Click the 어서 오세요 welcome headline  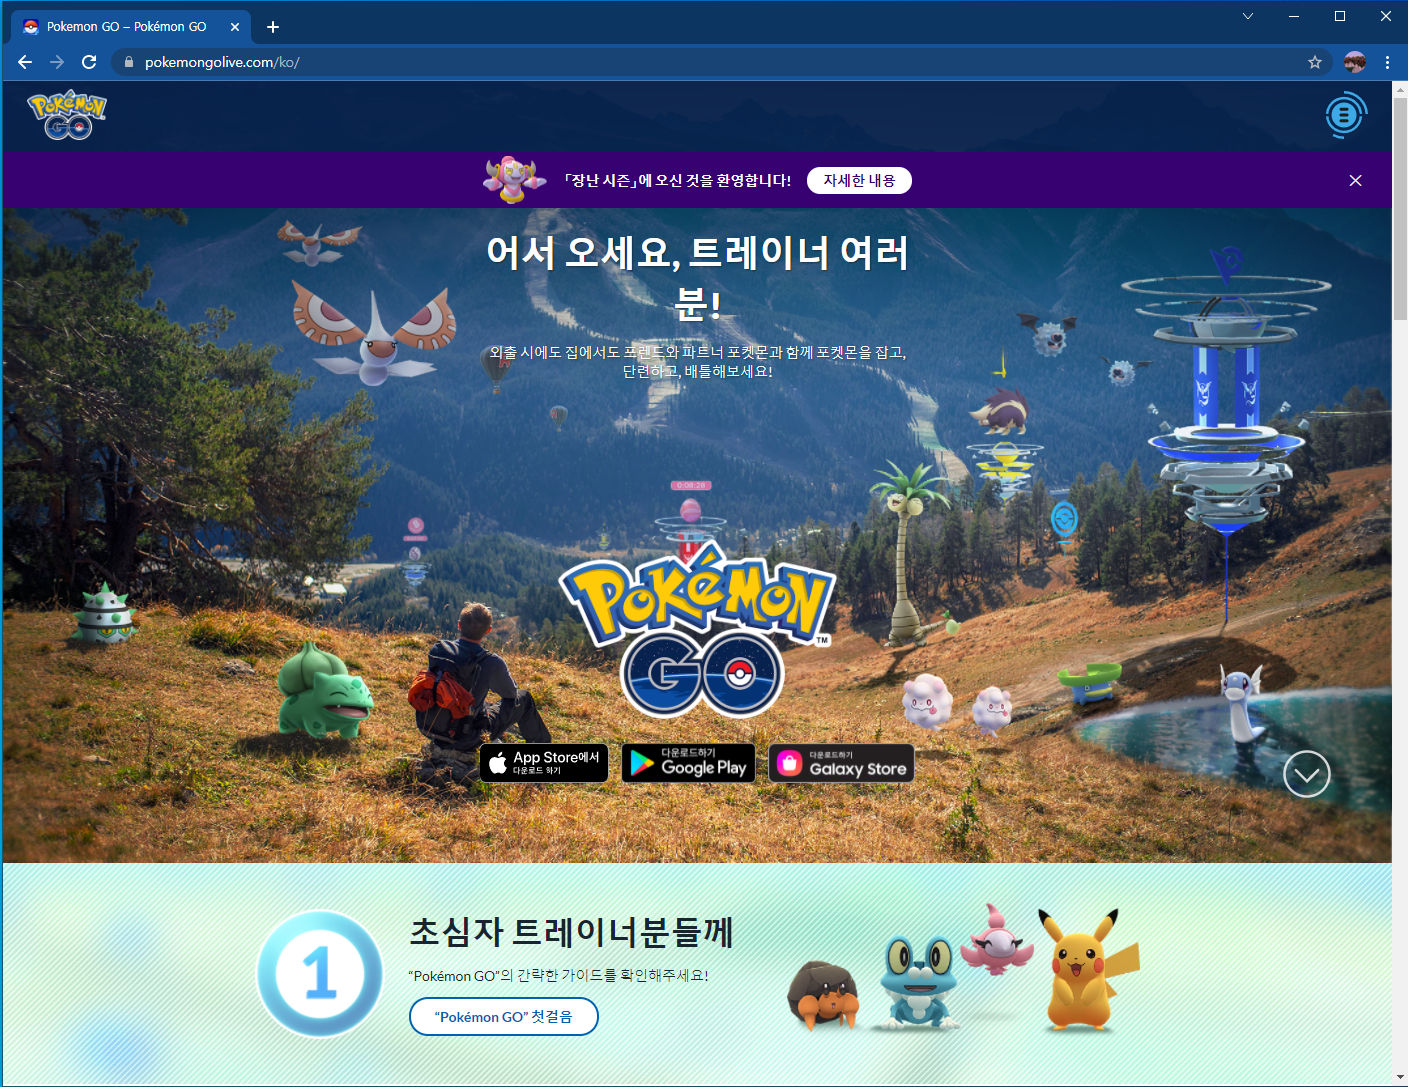point(697,277)
